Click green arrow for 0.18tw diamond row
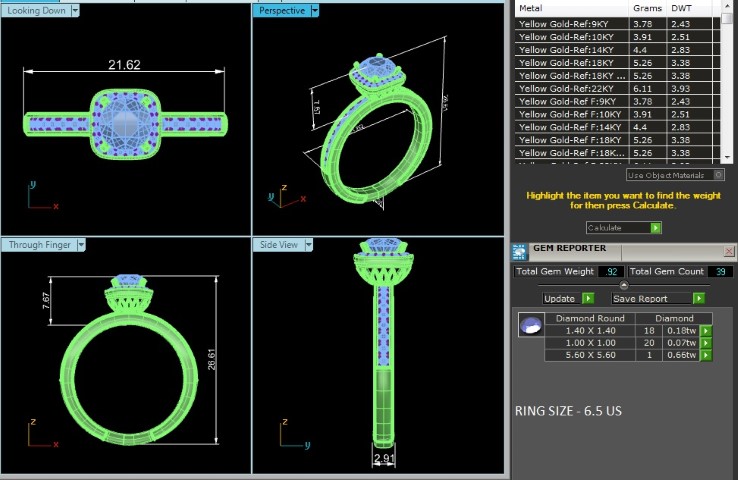The height and width of the screenshot is (480, 738). pos(705,330)
